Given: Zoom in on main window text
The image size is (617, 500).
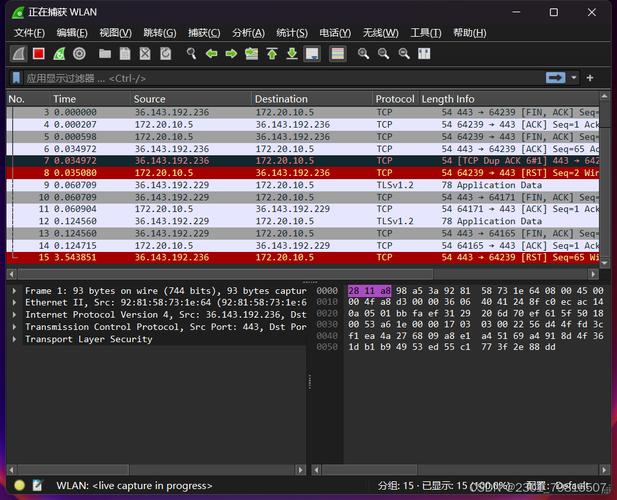Looking at the screenshot, I should [x=363, y=54].
